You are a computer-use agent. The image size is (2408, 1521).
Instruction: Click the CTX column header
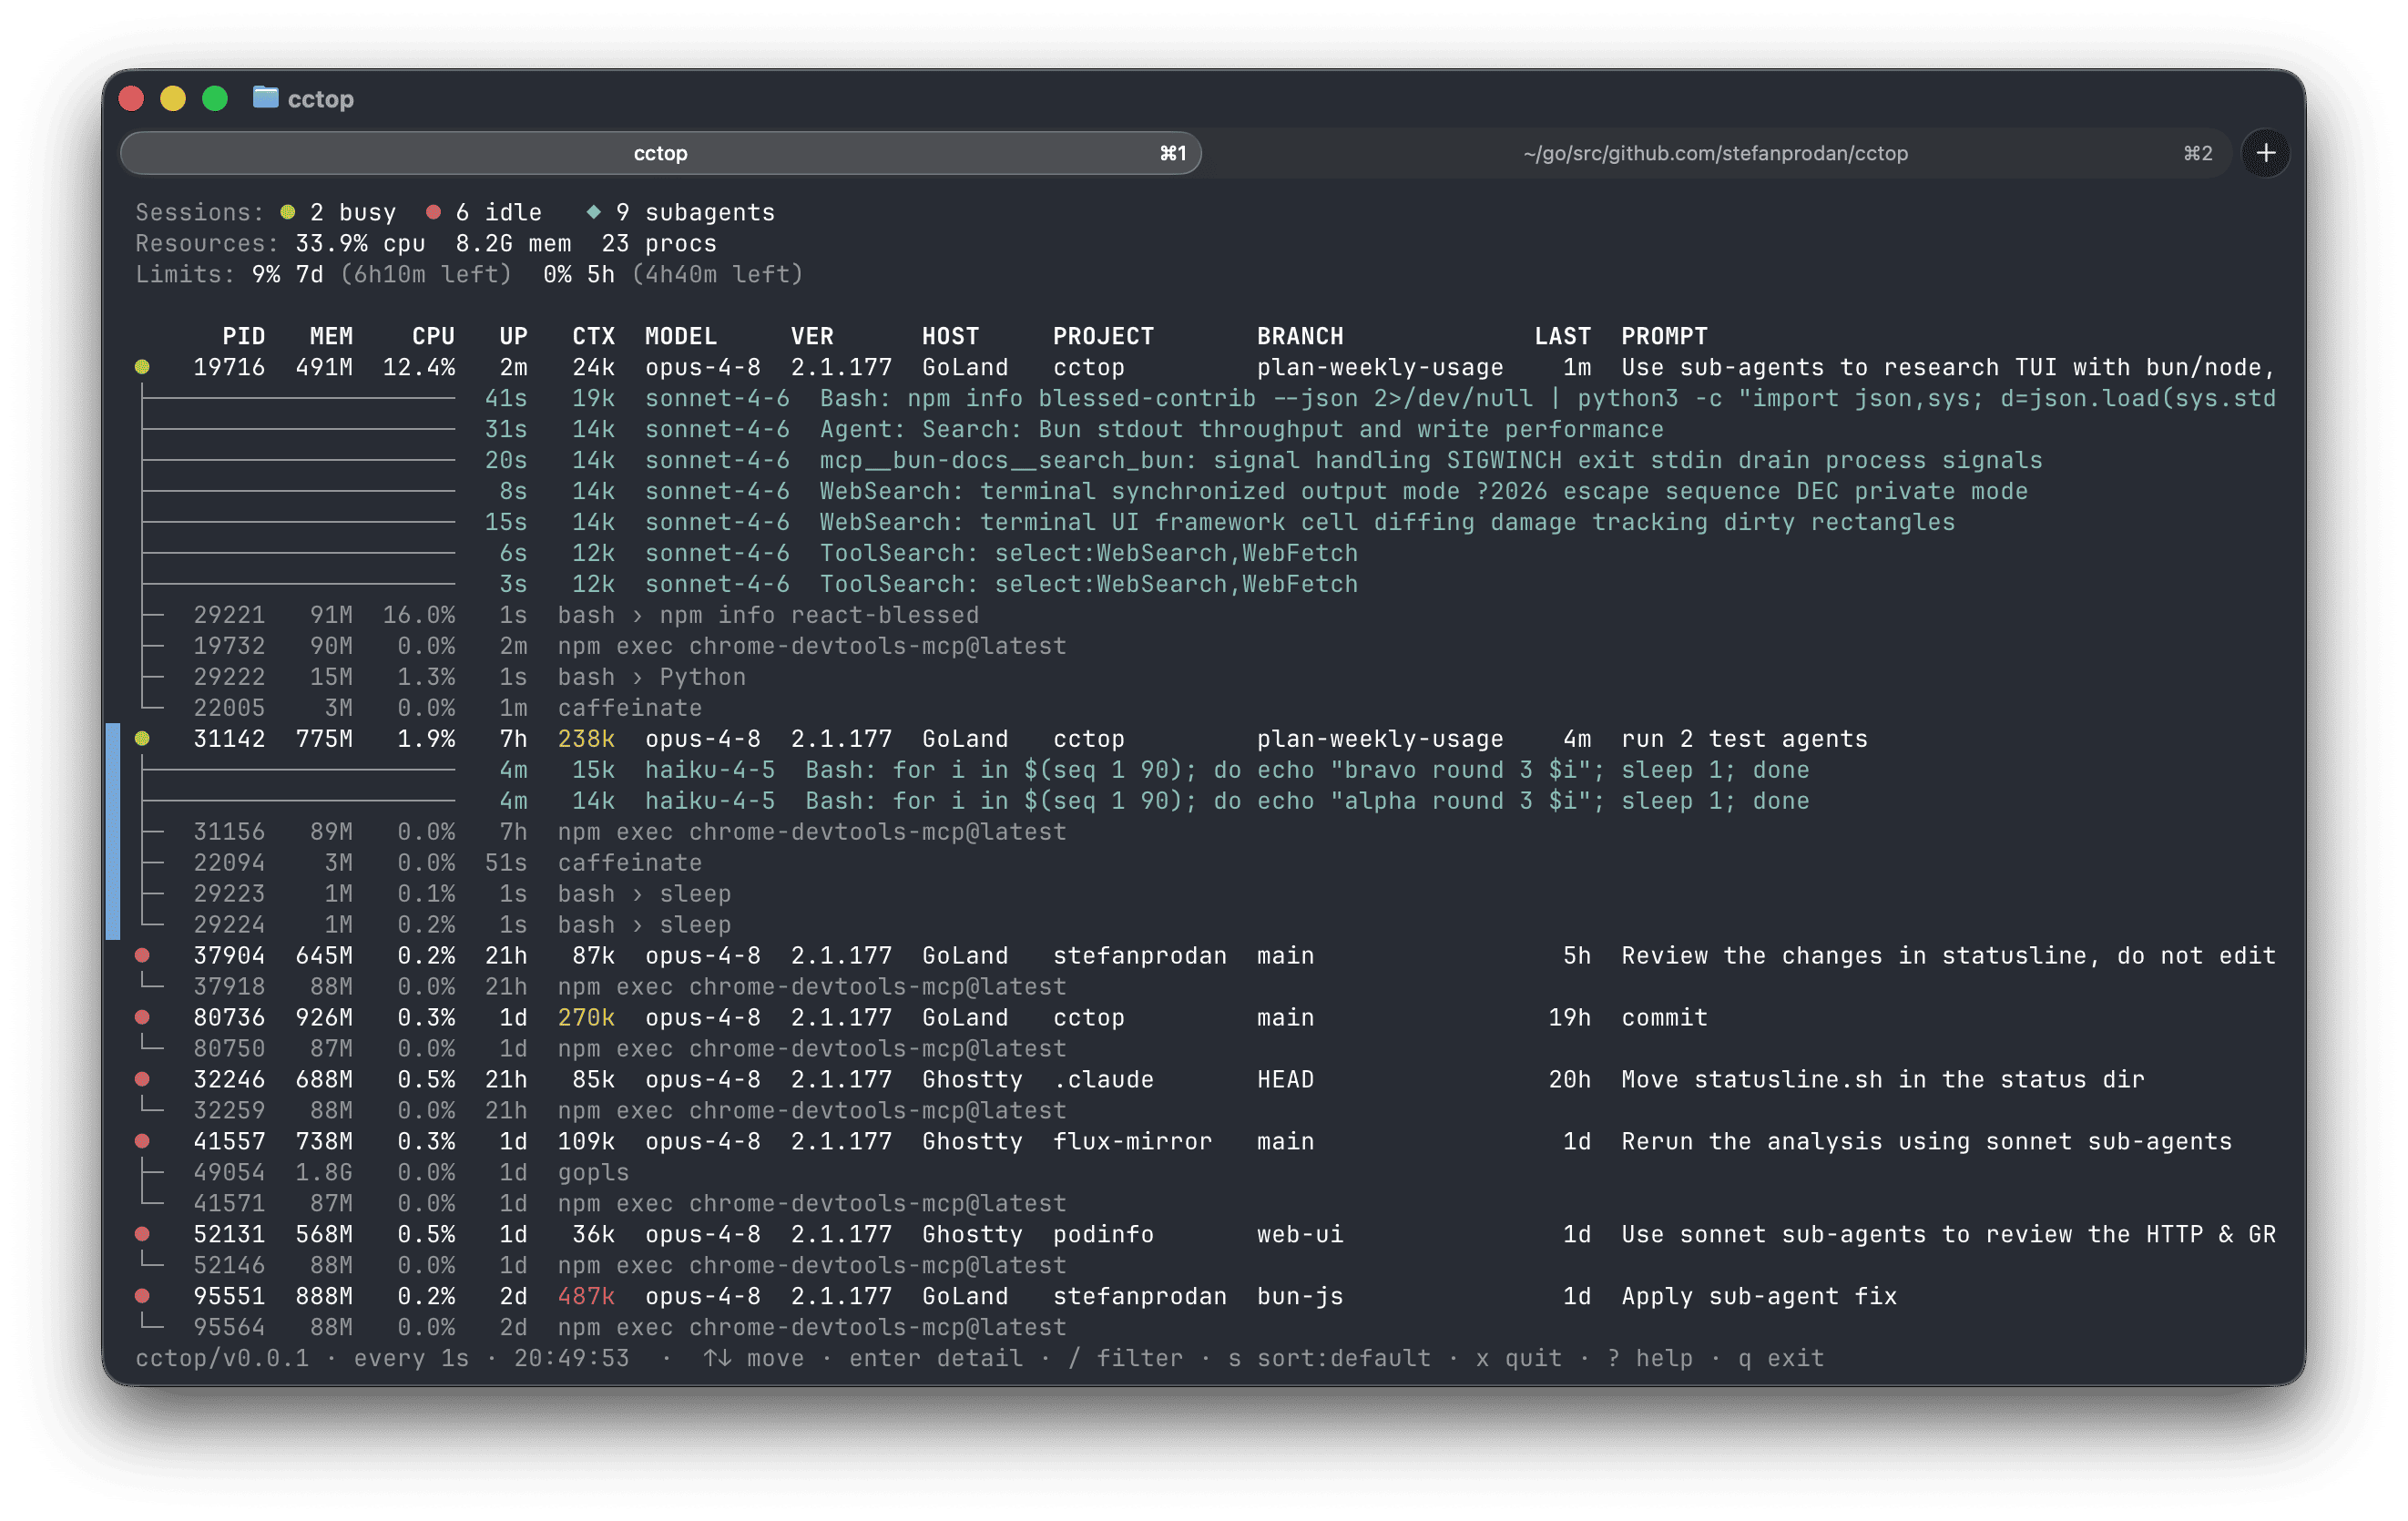pos(593,336)
